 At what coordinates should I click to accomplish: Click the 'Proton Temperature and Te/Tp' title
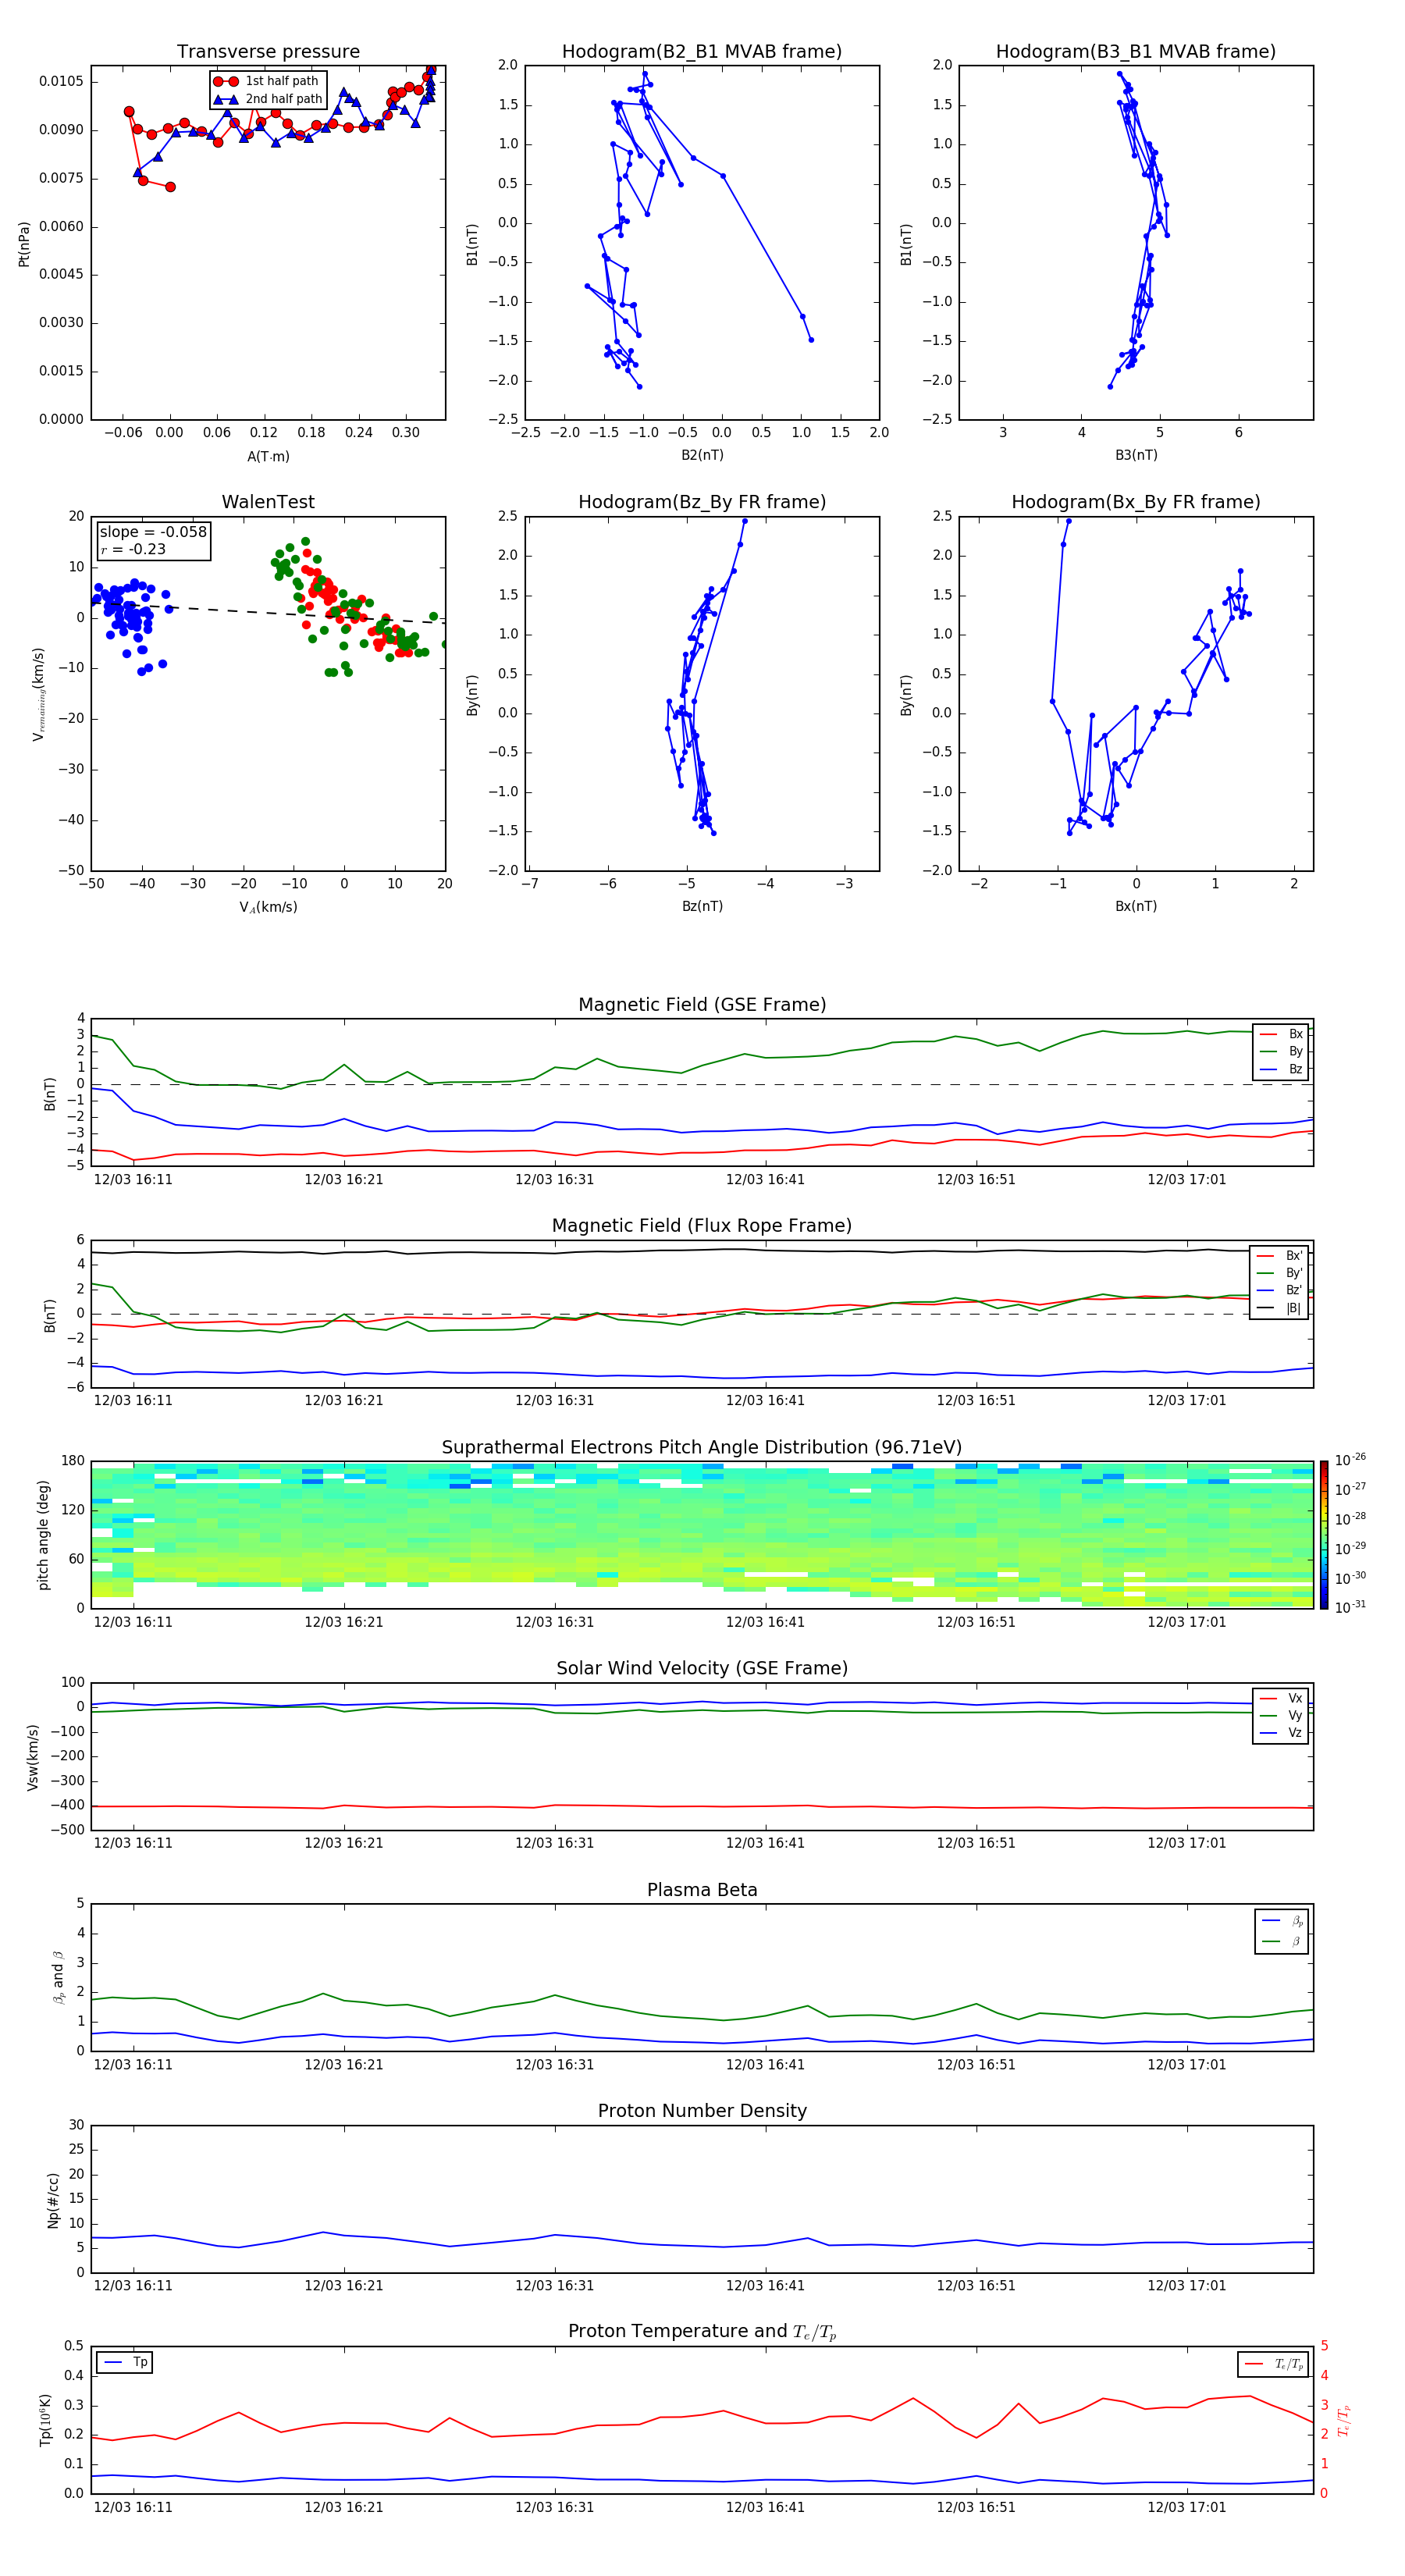pyautogui.click(x=702, y=2332)
